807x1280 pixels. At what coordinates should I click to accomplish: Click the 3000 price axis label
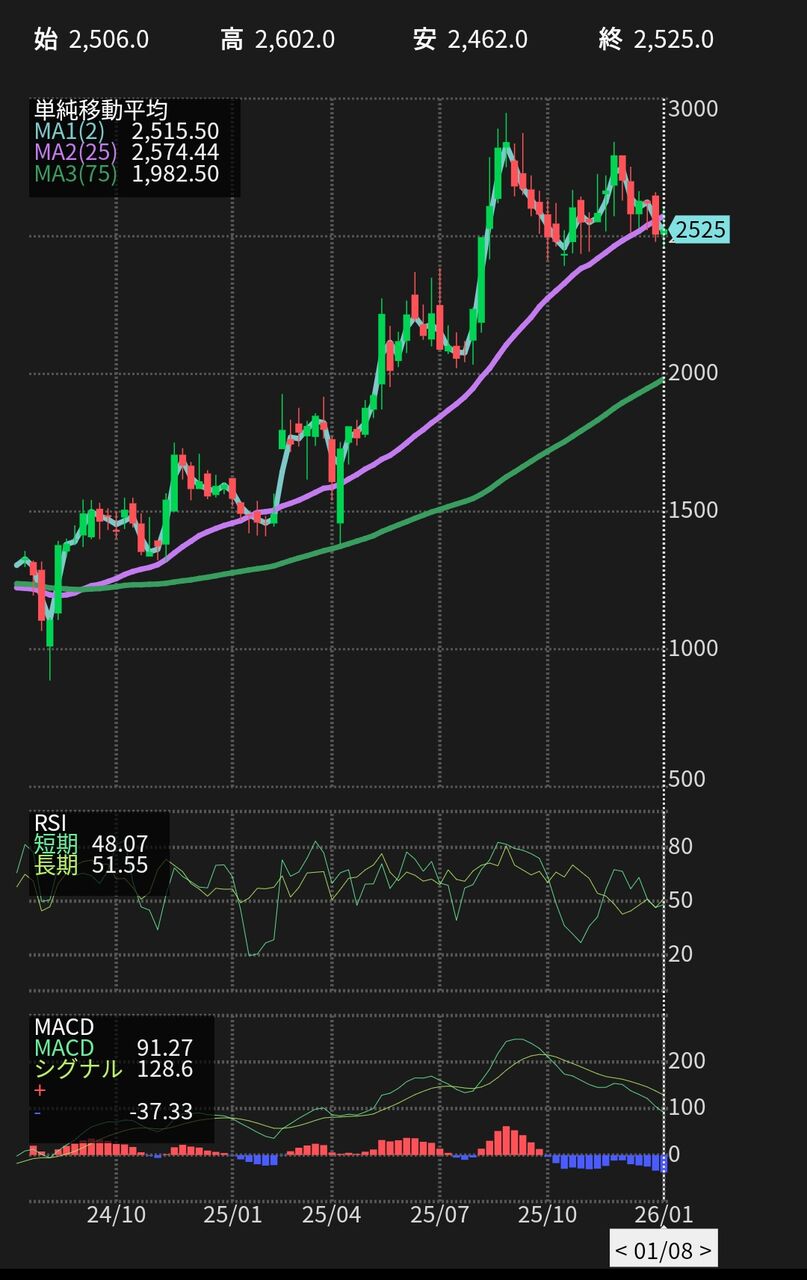[x=694, y=108]
